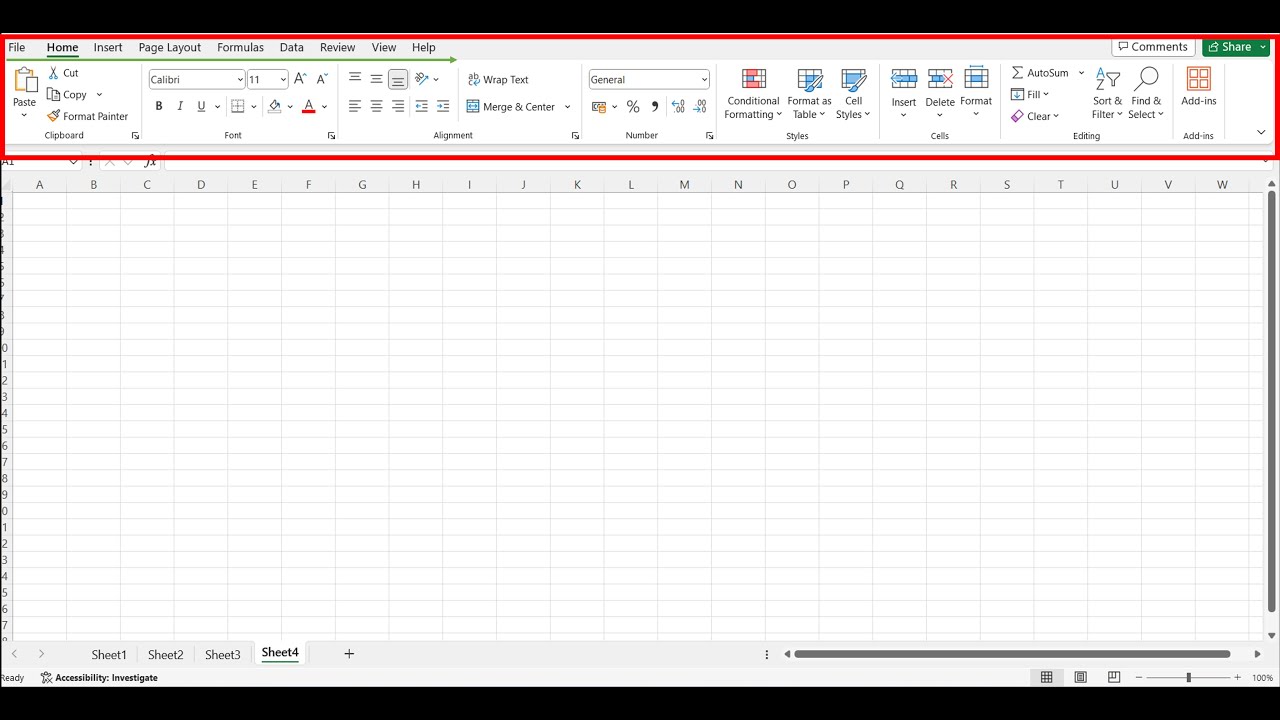Viewport: 1280px width, 720px height.
Task: Open the Cell Styles gallery
Action: pyautogui.click(x=853, y=94)
